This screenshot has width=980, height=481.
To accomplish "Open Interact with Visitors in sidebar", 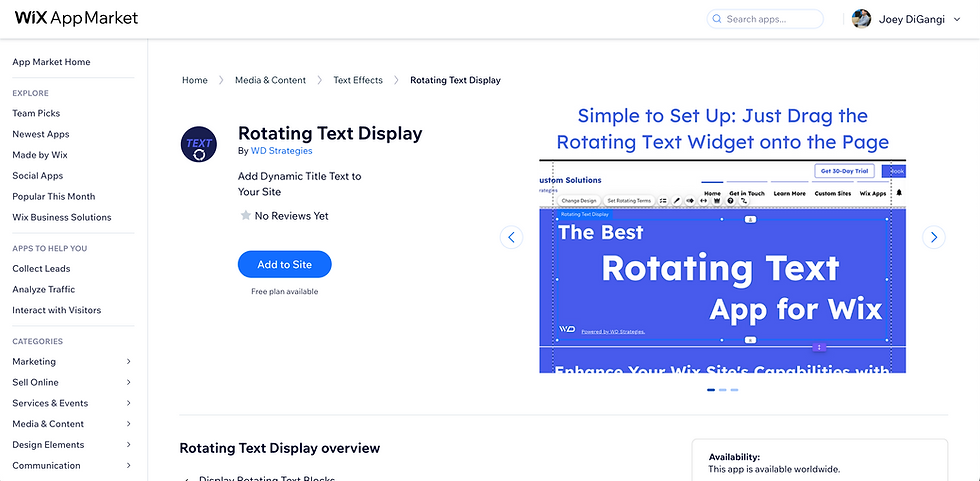I will point(56,310).
